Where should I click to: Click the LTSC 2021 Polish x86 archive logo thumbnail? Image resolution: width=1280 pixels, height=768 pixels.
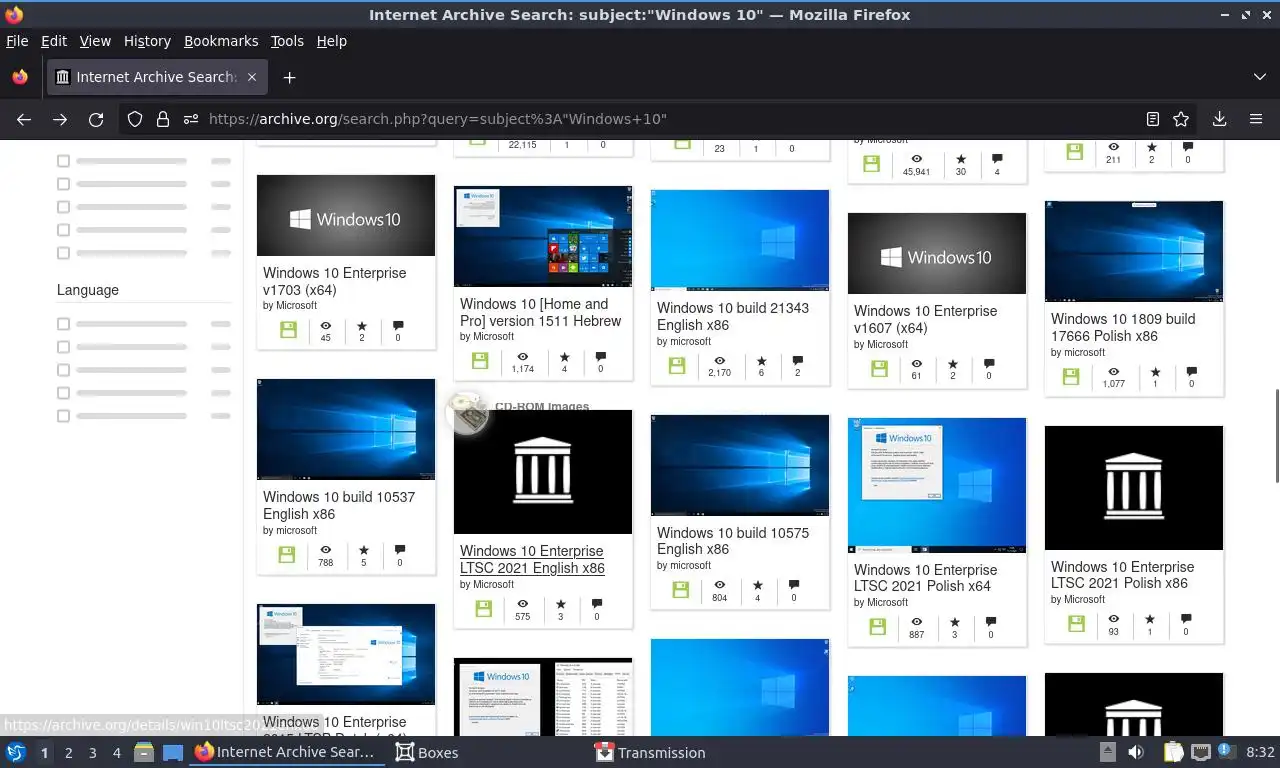tap(1134, 488)
